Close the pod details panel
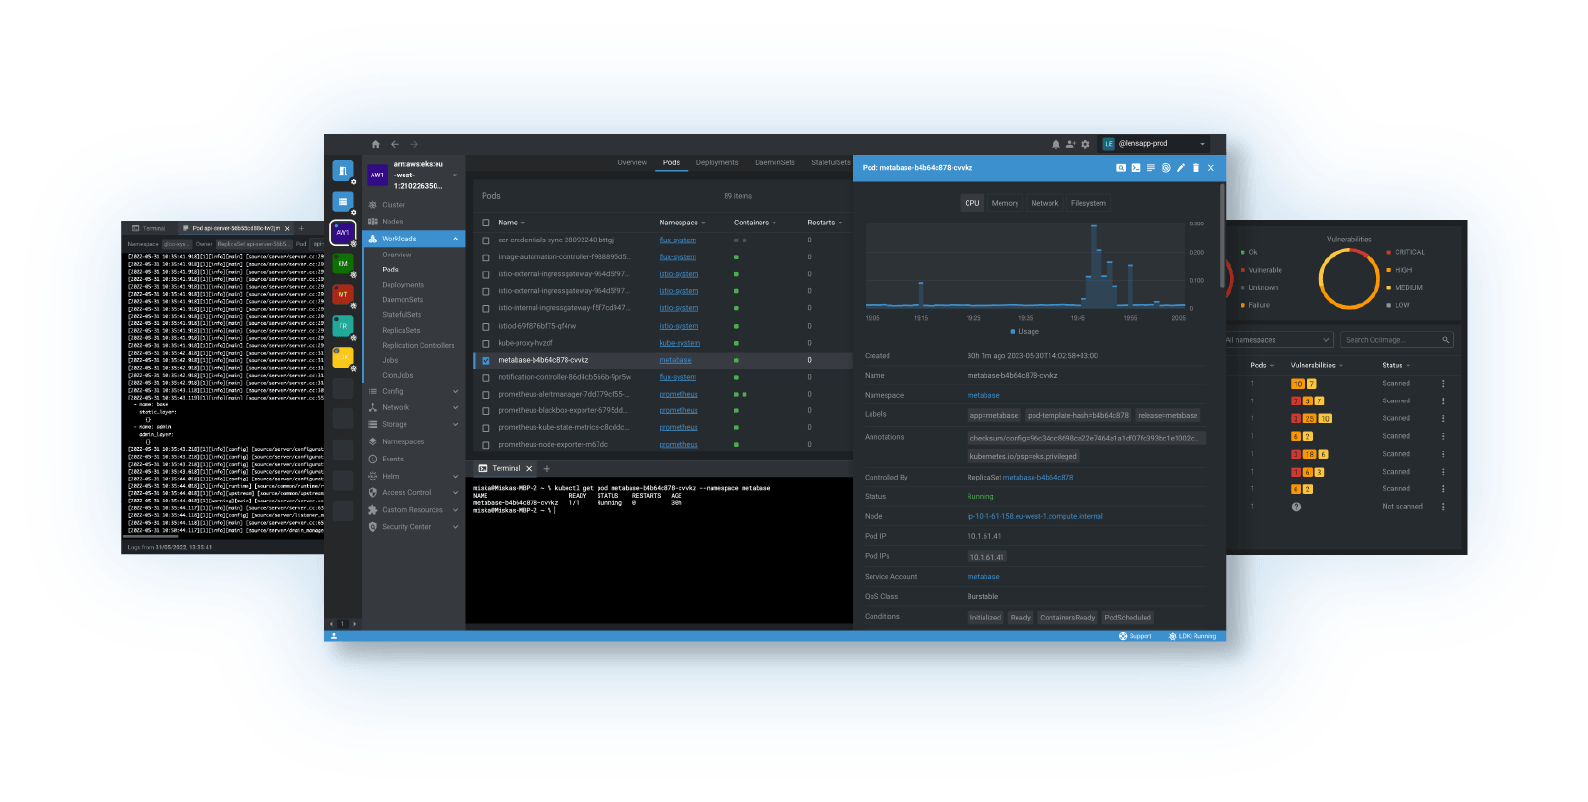Image resolution: width=1588 pixels, height=802 pixels. [x=1211, y=168]
